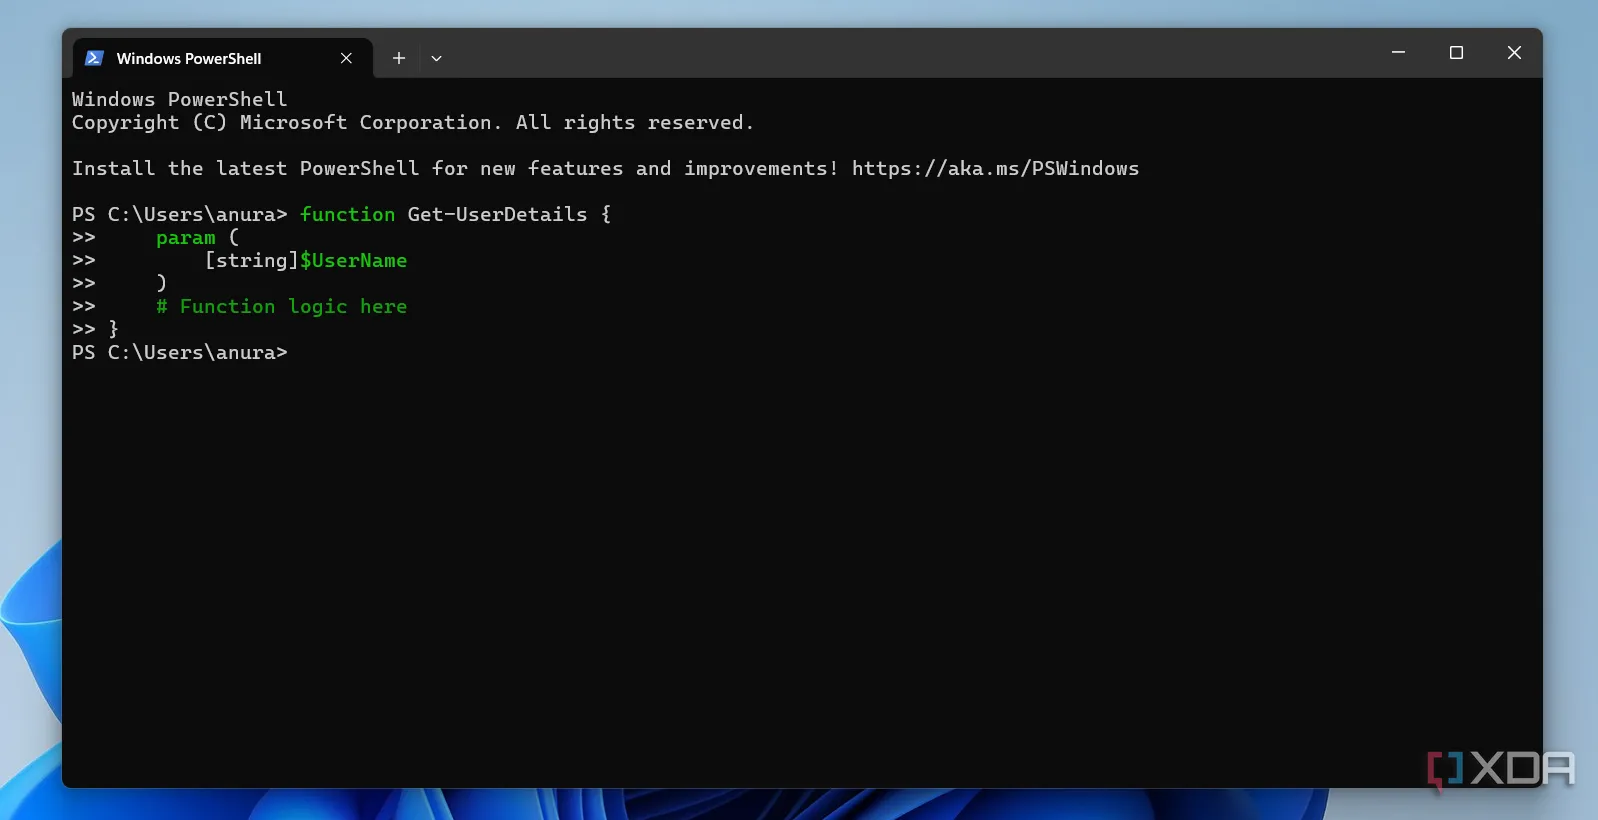Click the PowerShell icon in the tab
Viewport: 1598px width, 820px height.
coord(94,58)
